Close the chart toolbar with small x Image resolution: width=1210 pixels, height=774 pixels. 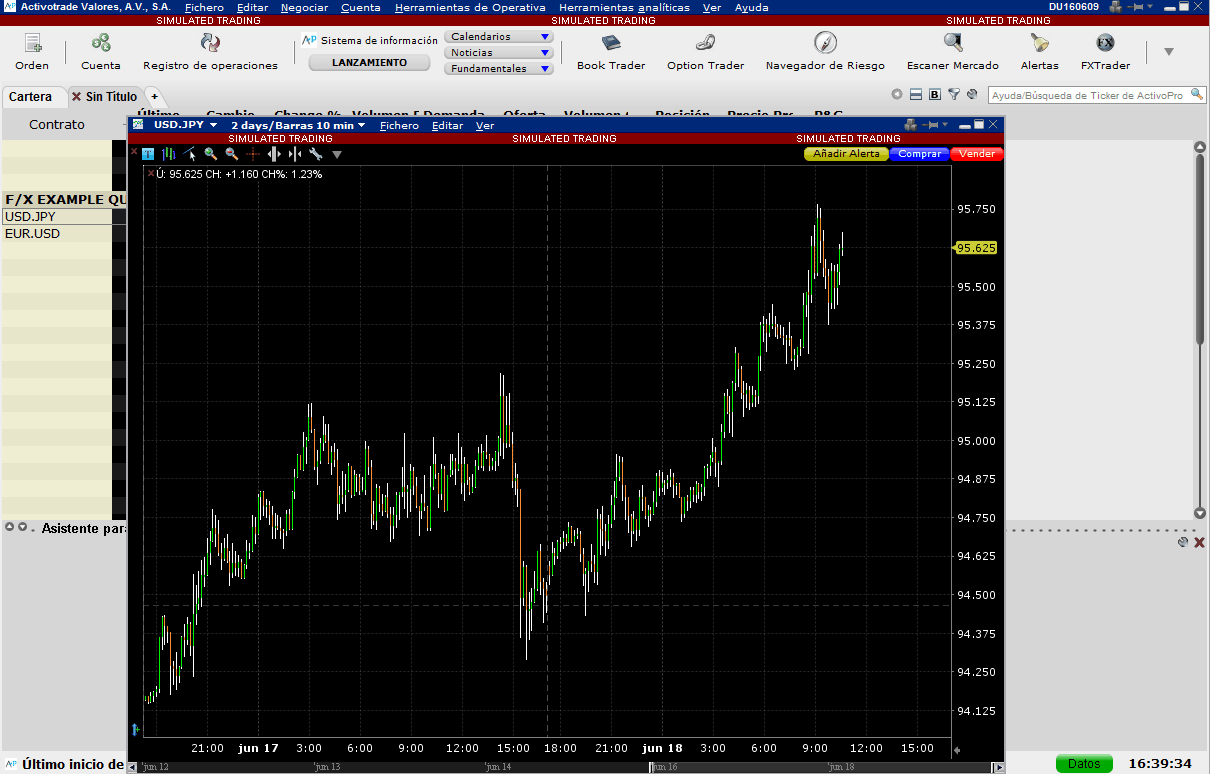[x=133, y=152]
